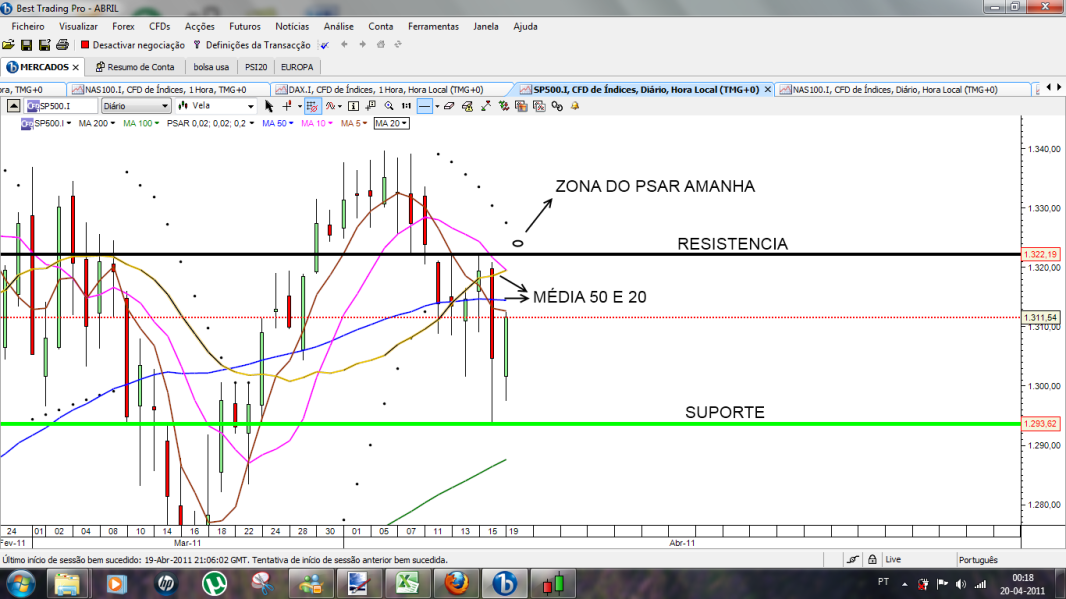Expand the indicator wave dropdown arrow

(340, 106)
